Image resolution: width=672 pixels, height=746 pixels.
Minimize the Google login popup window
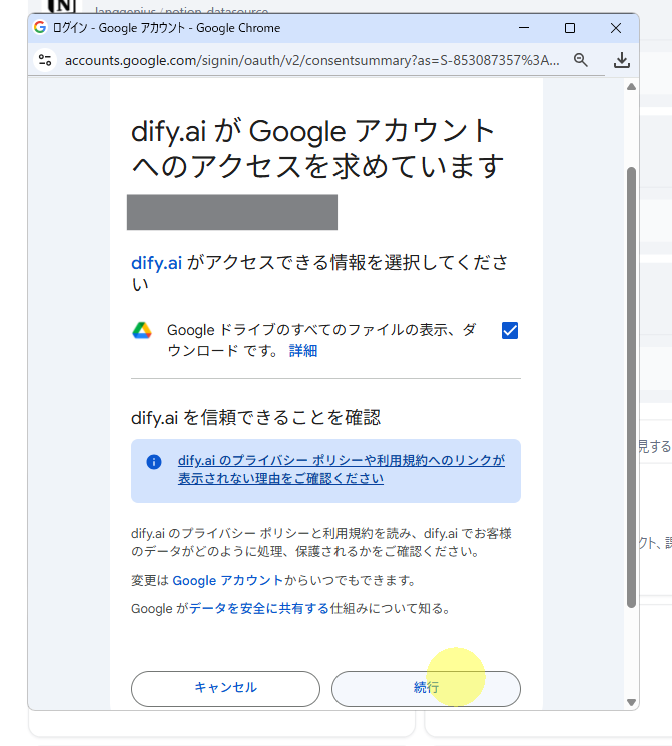coord(524,28)
